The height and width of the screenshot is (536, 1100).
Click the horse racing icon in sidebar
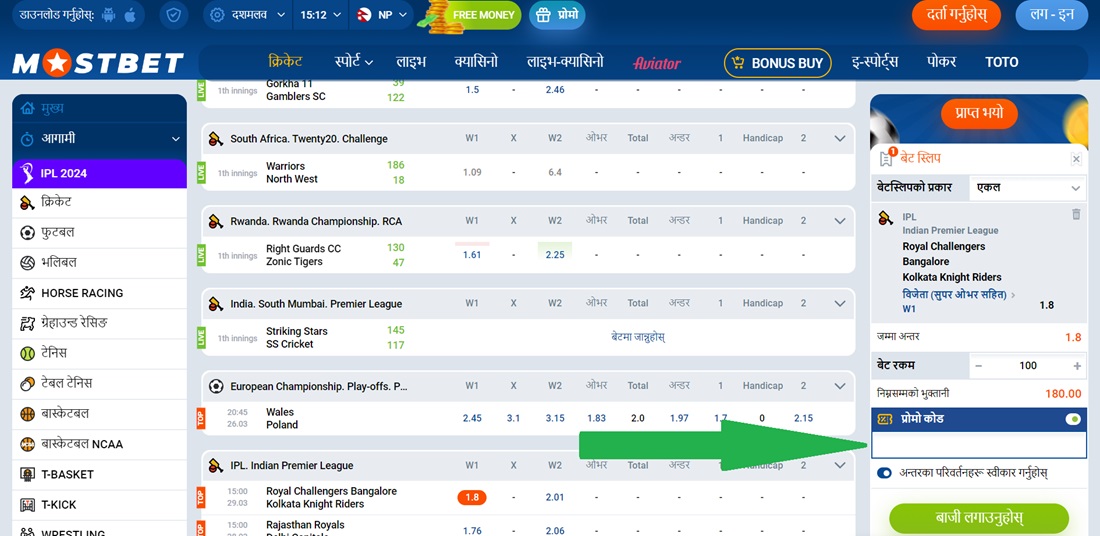27,293
